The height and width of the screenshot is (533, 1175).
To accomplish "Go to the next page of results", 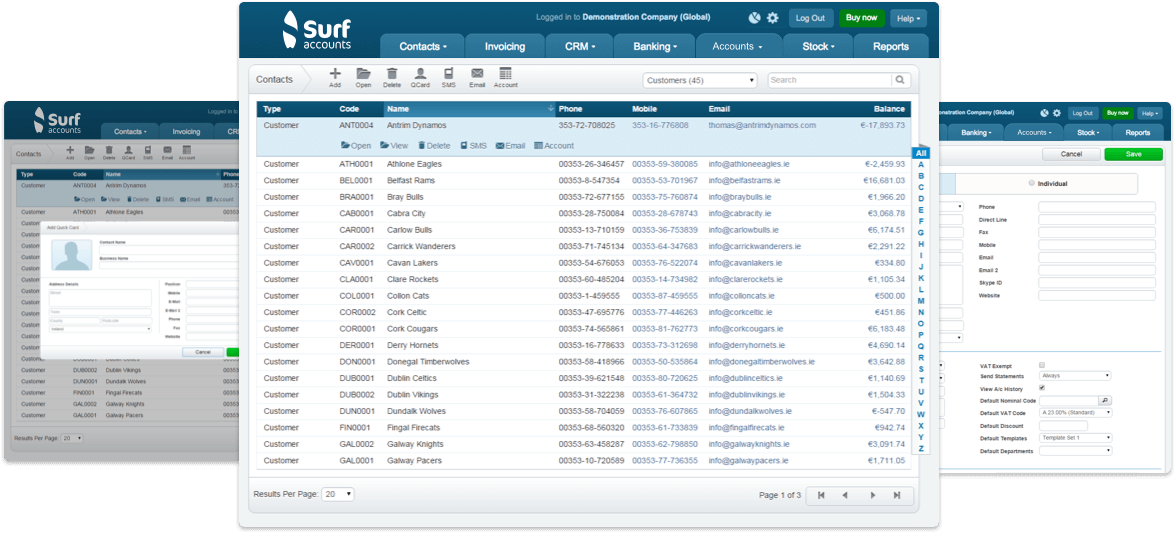I will coord(872,496).
